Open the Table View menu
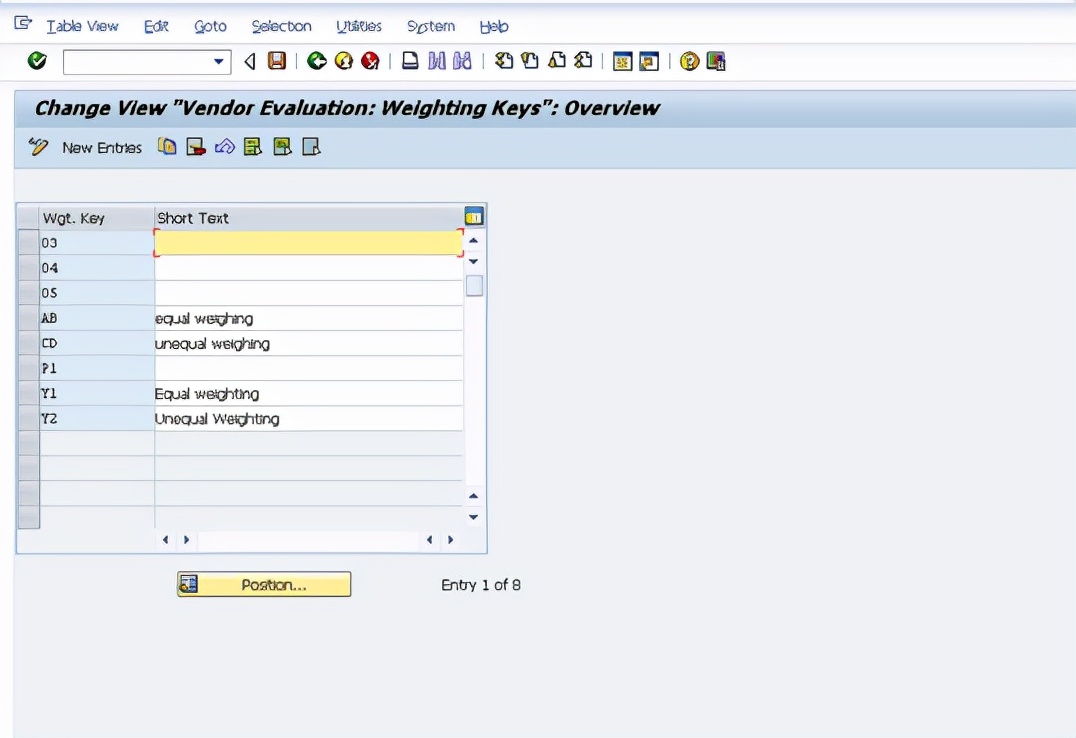The width and height of the screenshot is (1076, 738). (x=83, y=26)
